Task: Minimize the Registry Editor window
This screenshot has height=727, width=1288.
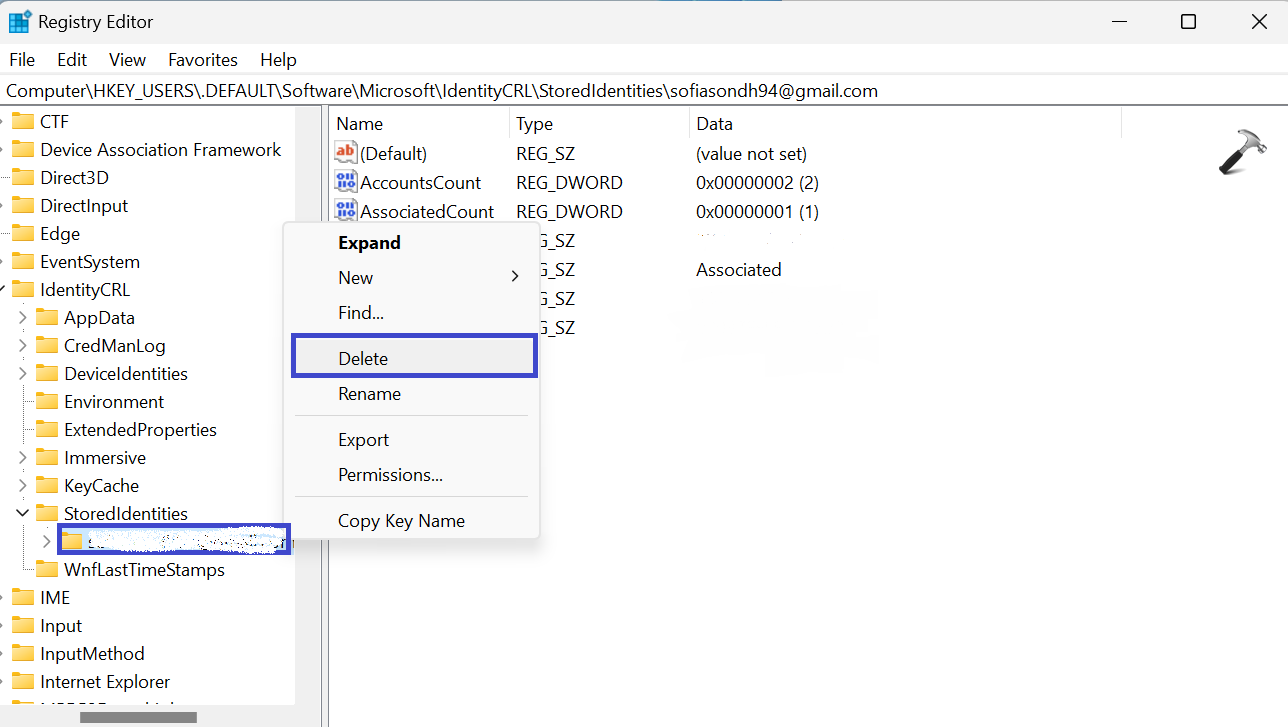Action: tap(1118, 21)
